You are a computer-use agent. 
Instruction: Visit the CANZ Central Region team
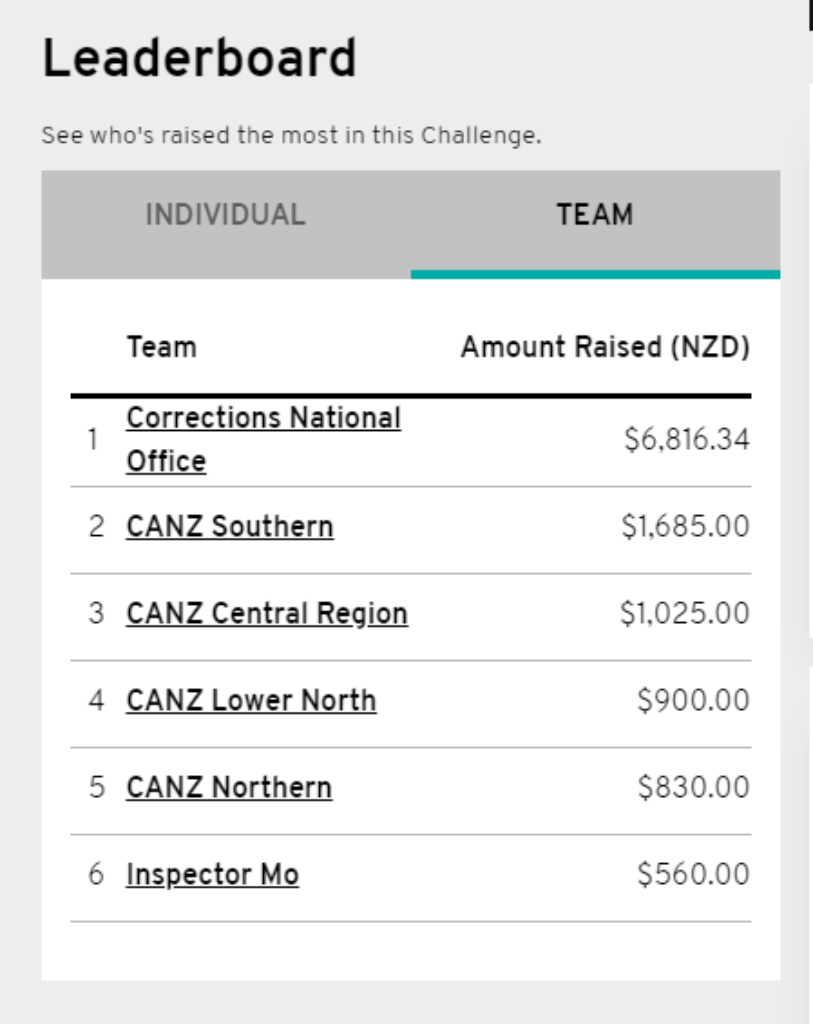click(267, 613)
